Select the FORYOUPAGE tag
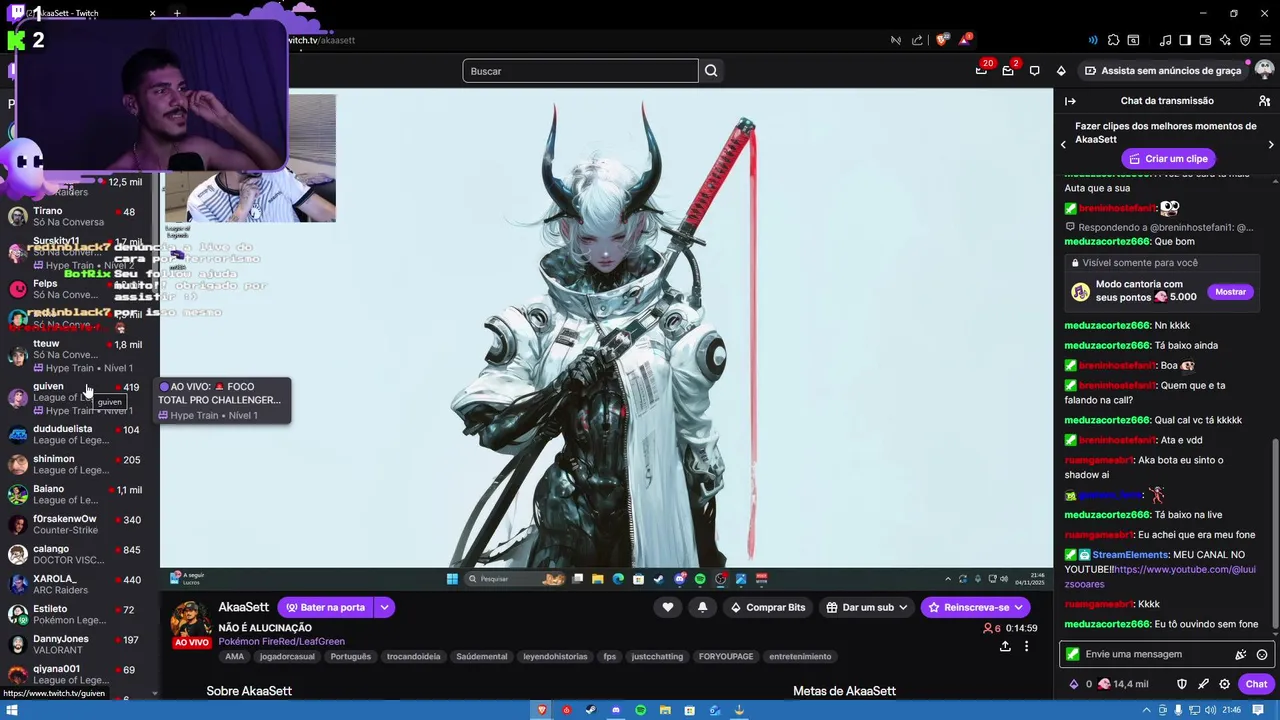1280x720 pixels. click(x=726, y=657)
